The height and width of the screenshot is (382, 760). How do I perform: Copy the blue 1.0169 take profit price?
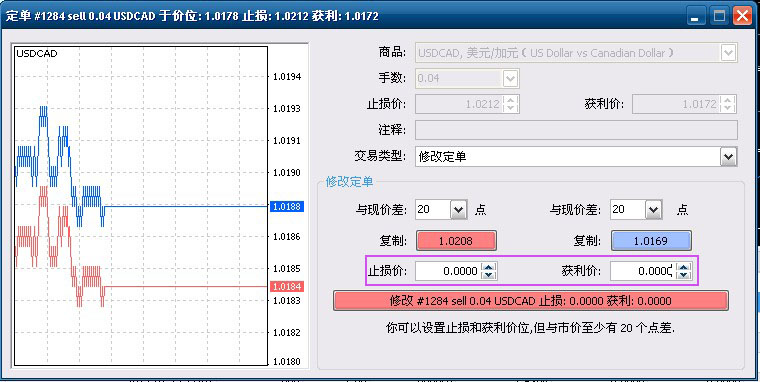click(650, 241)
